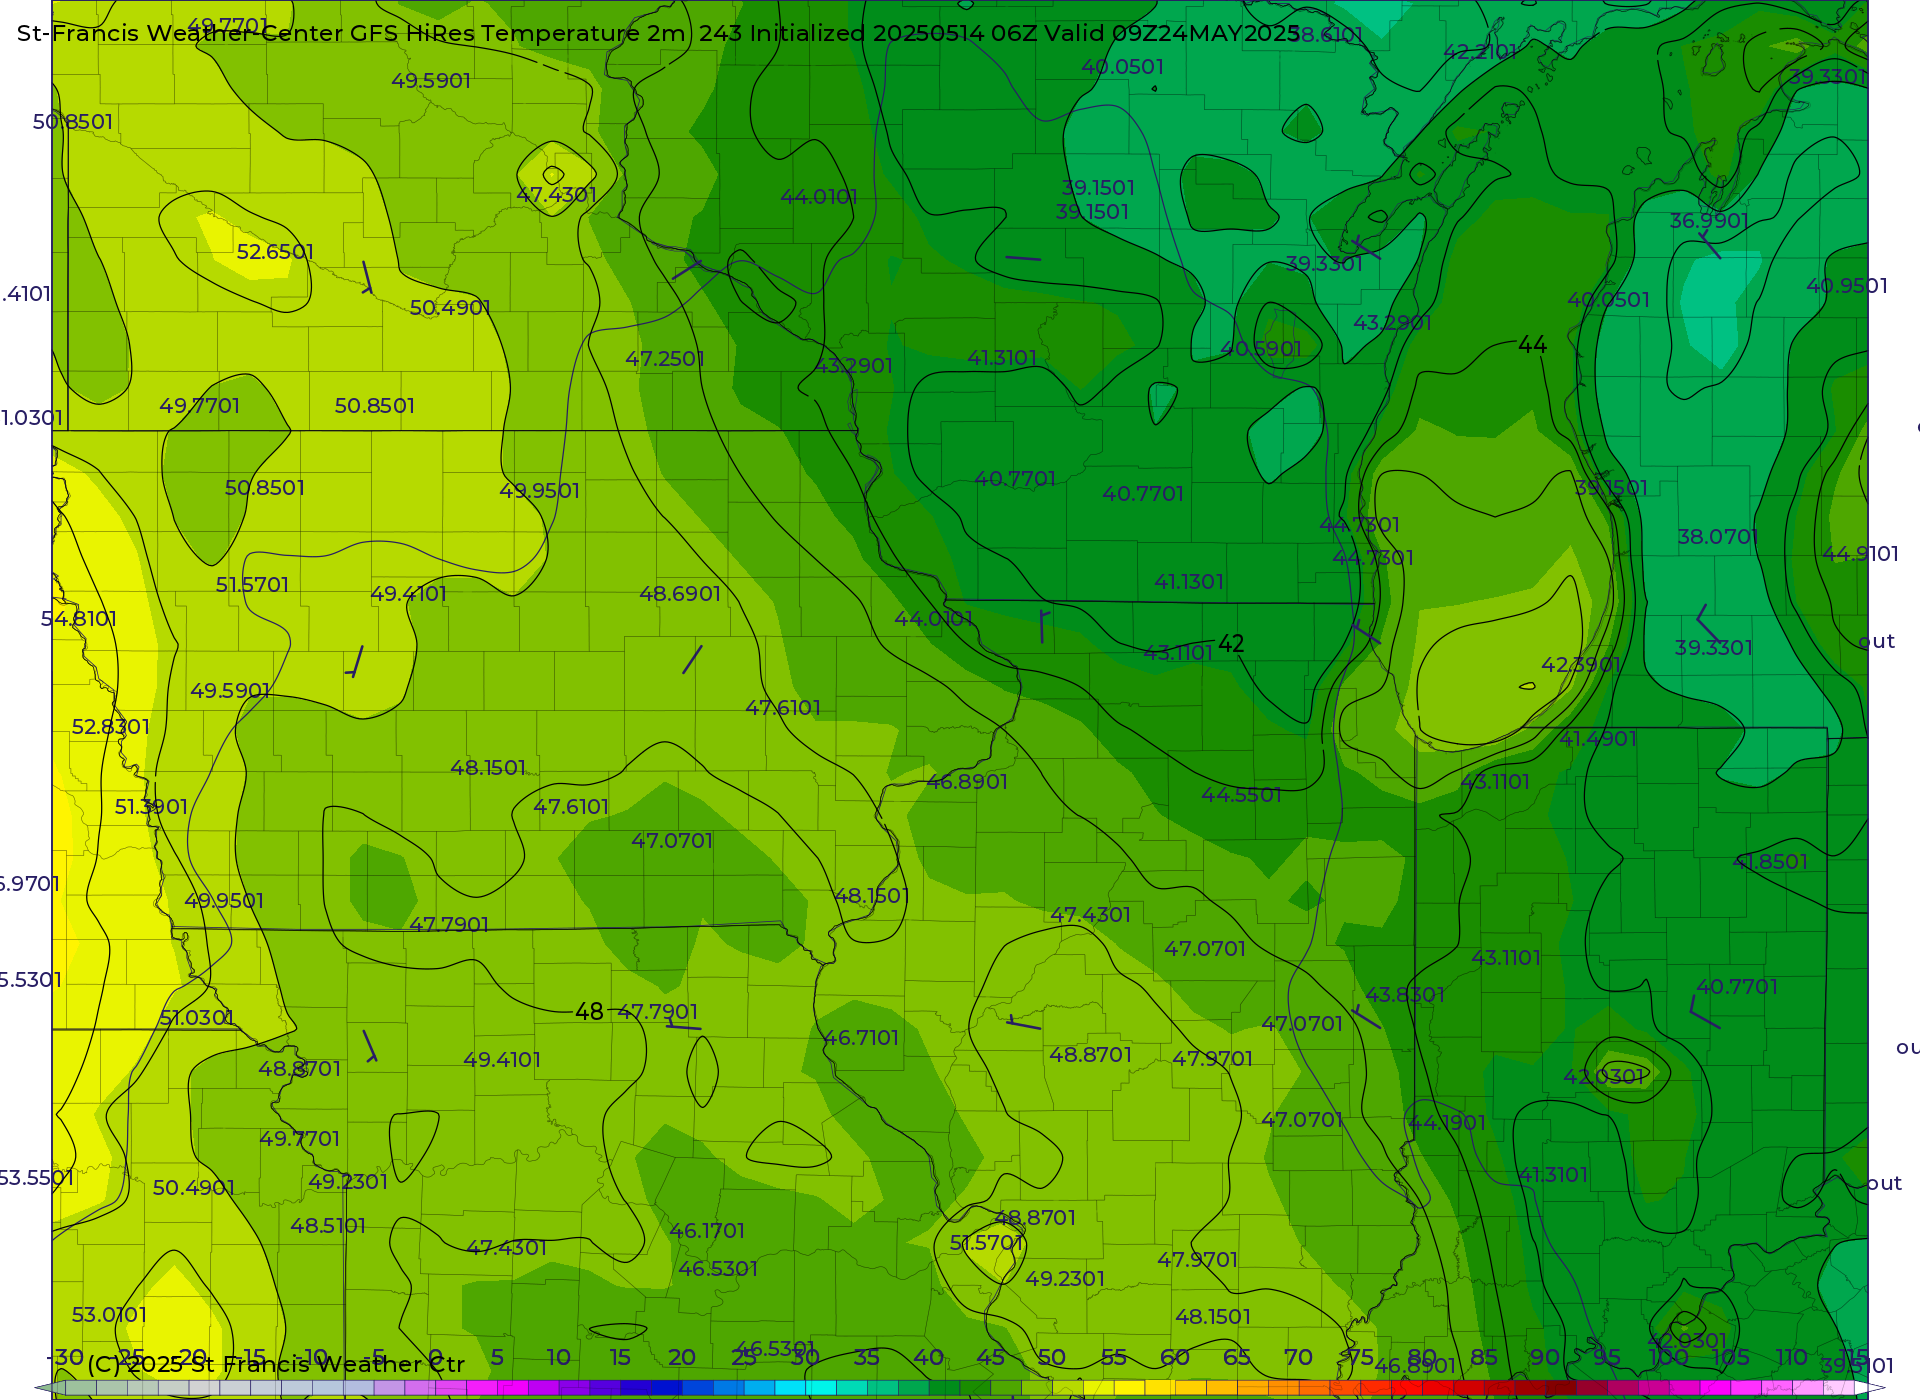Click the temperature value 44.5501
Image resolution: width=1920 pixels, height=1400 pixels.
(x=1241, y=795)
